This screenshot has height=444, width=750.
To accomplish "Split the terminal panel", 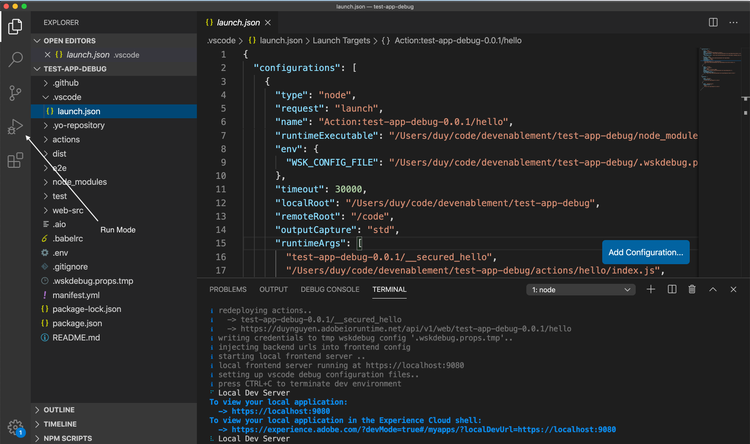I will tap(670, 289).
